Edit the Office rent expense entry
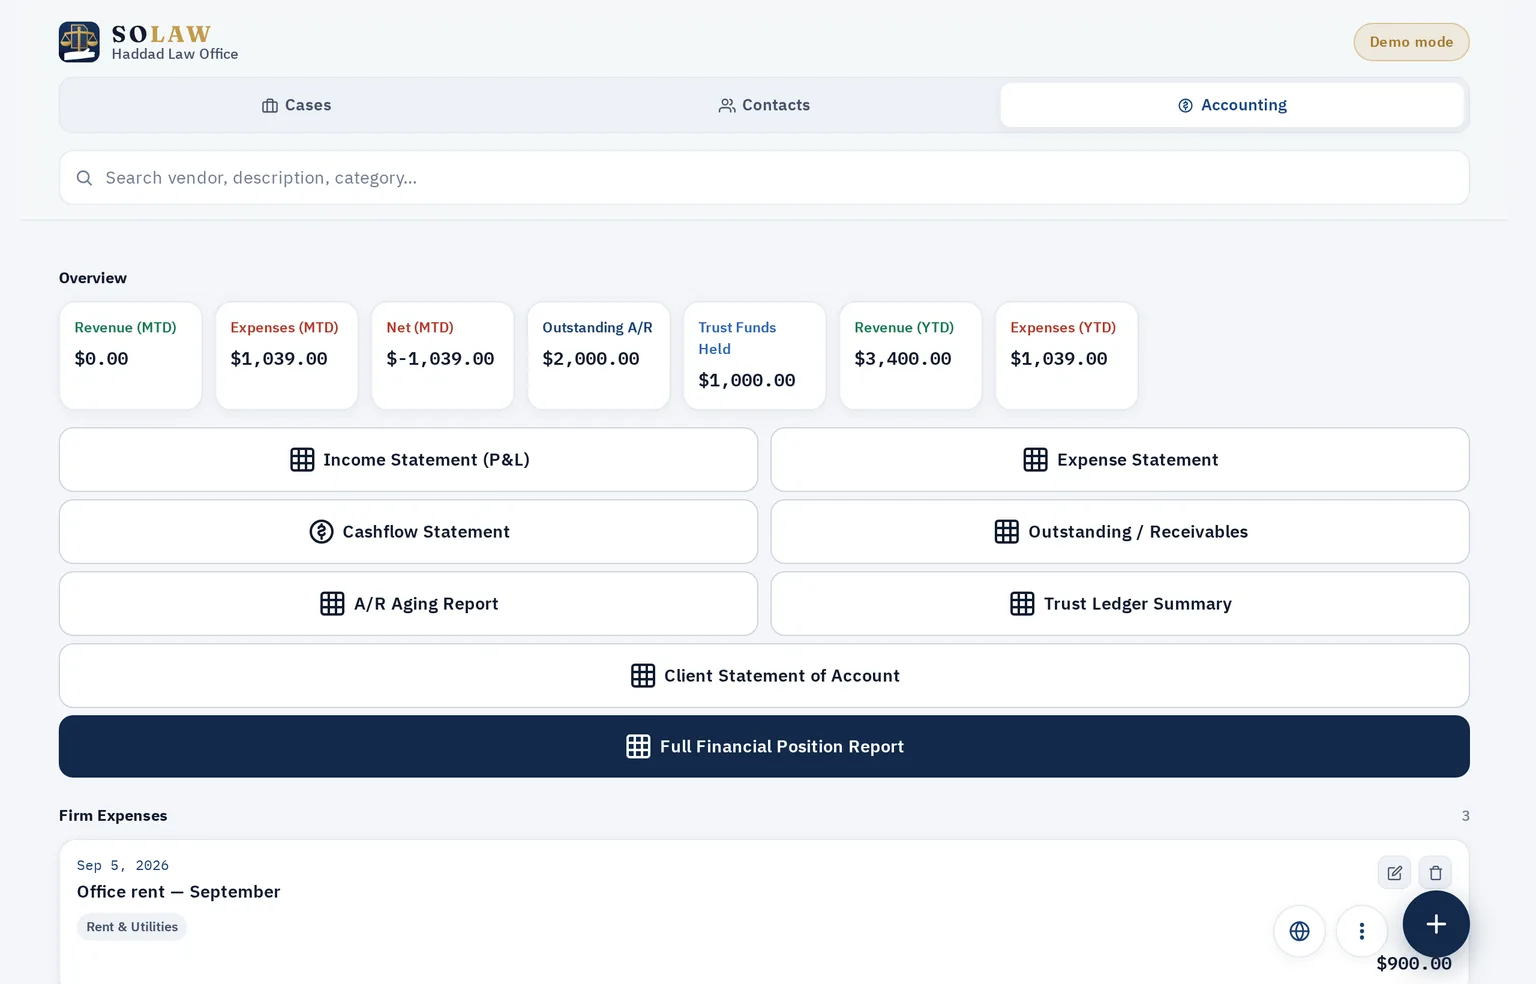 click(x=1394, y=873)
